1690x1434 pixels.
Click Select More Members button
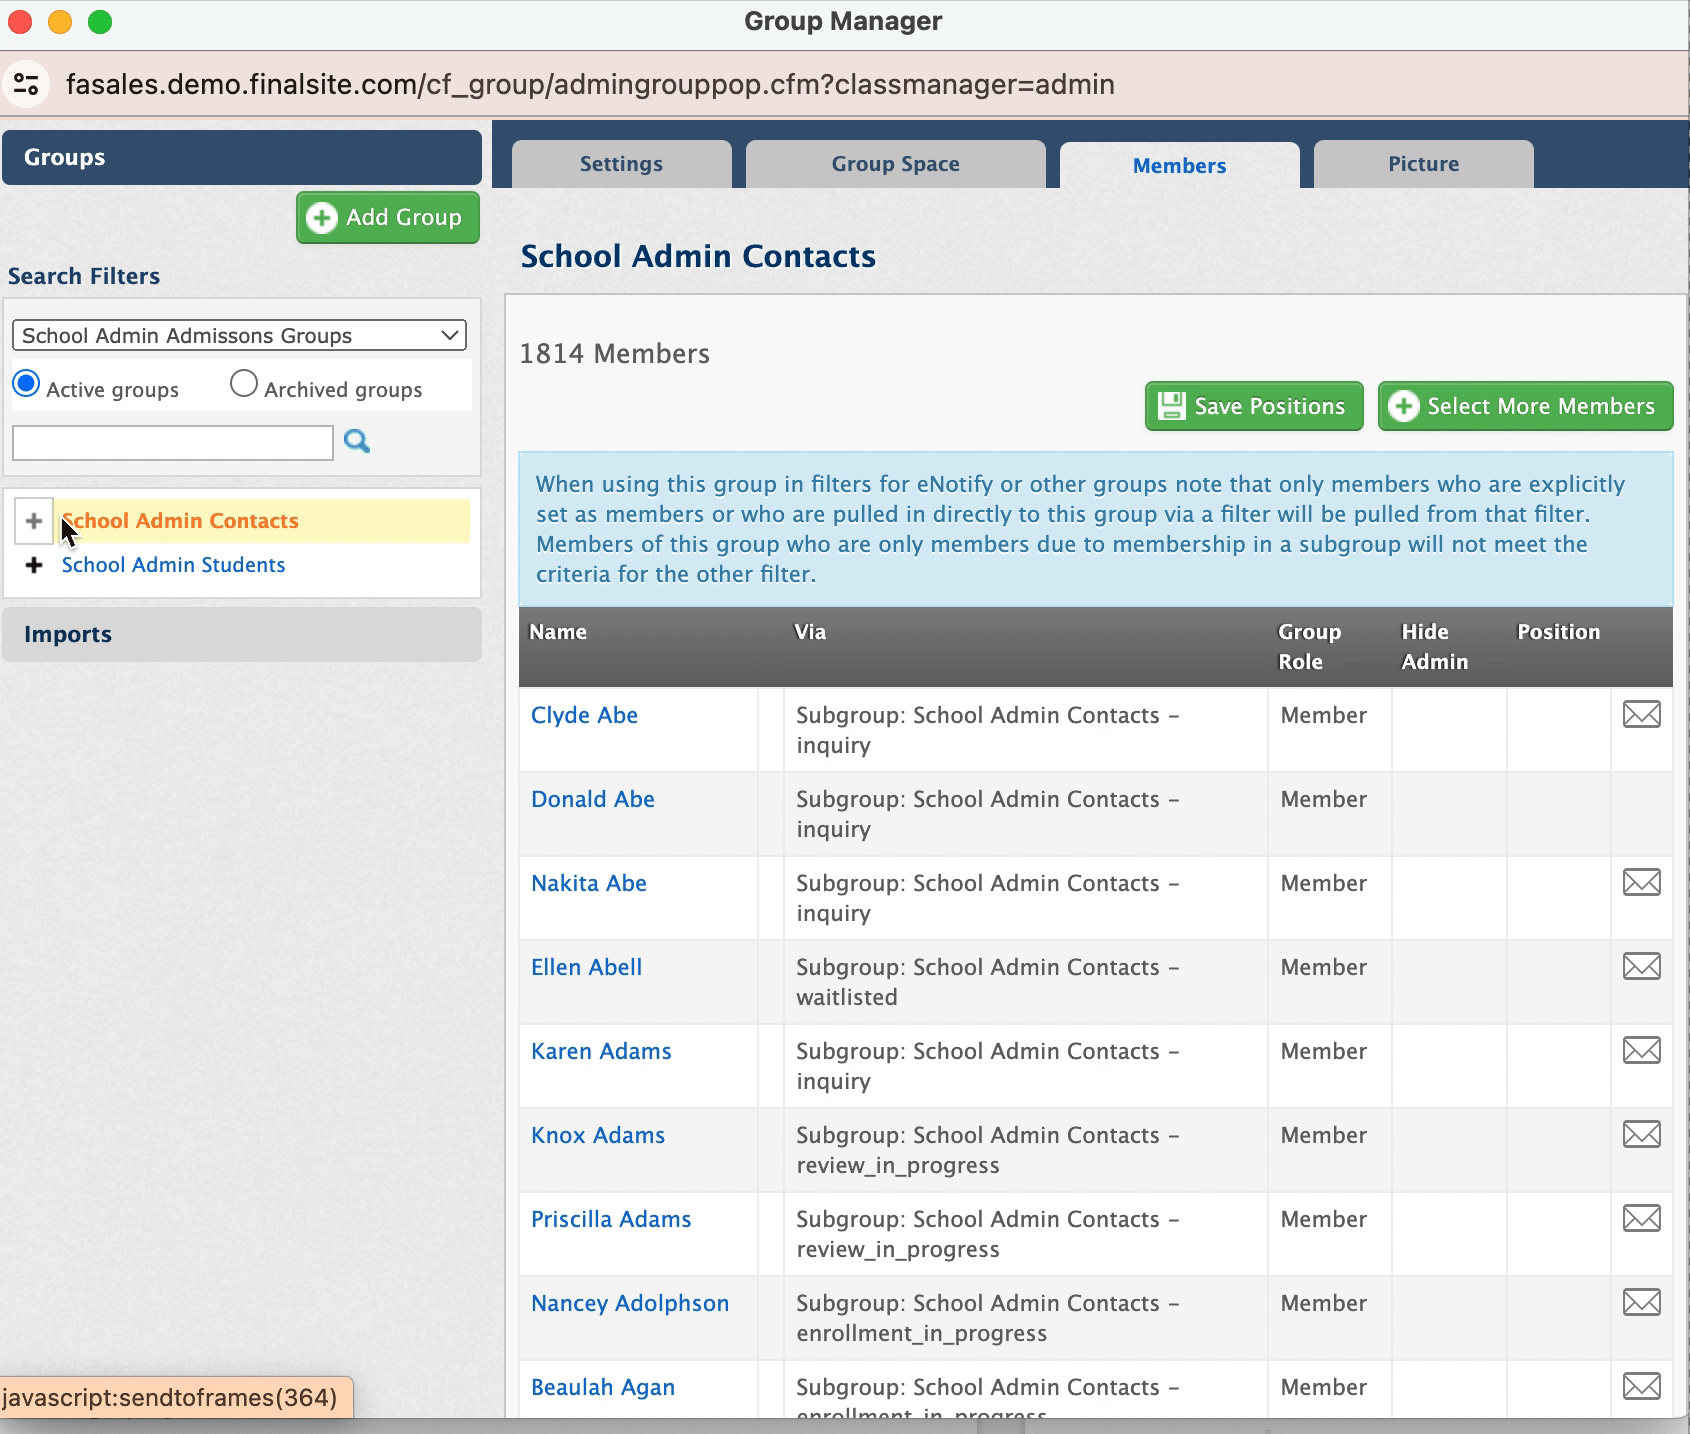click(1525, 406)
